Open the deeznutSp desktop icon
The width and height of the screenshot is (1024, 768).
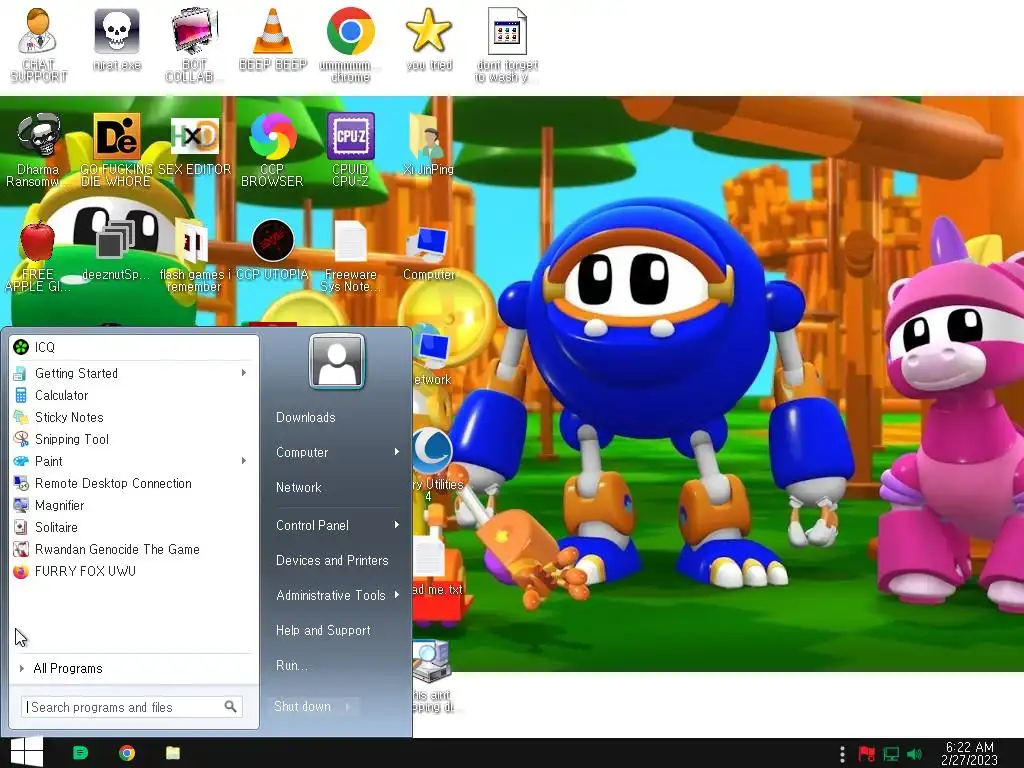coord(116,249)
